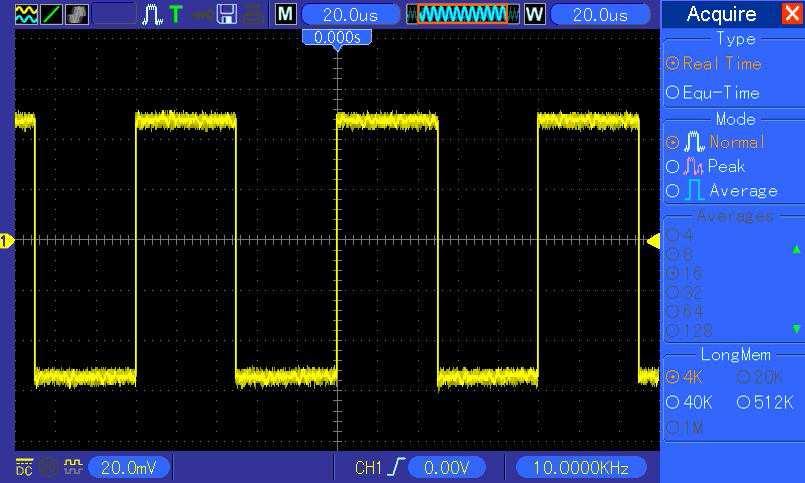Select the dimmed 1M memory option
This screenshot has width=805, height=483.
click(684, 427)
